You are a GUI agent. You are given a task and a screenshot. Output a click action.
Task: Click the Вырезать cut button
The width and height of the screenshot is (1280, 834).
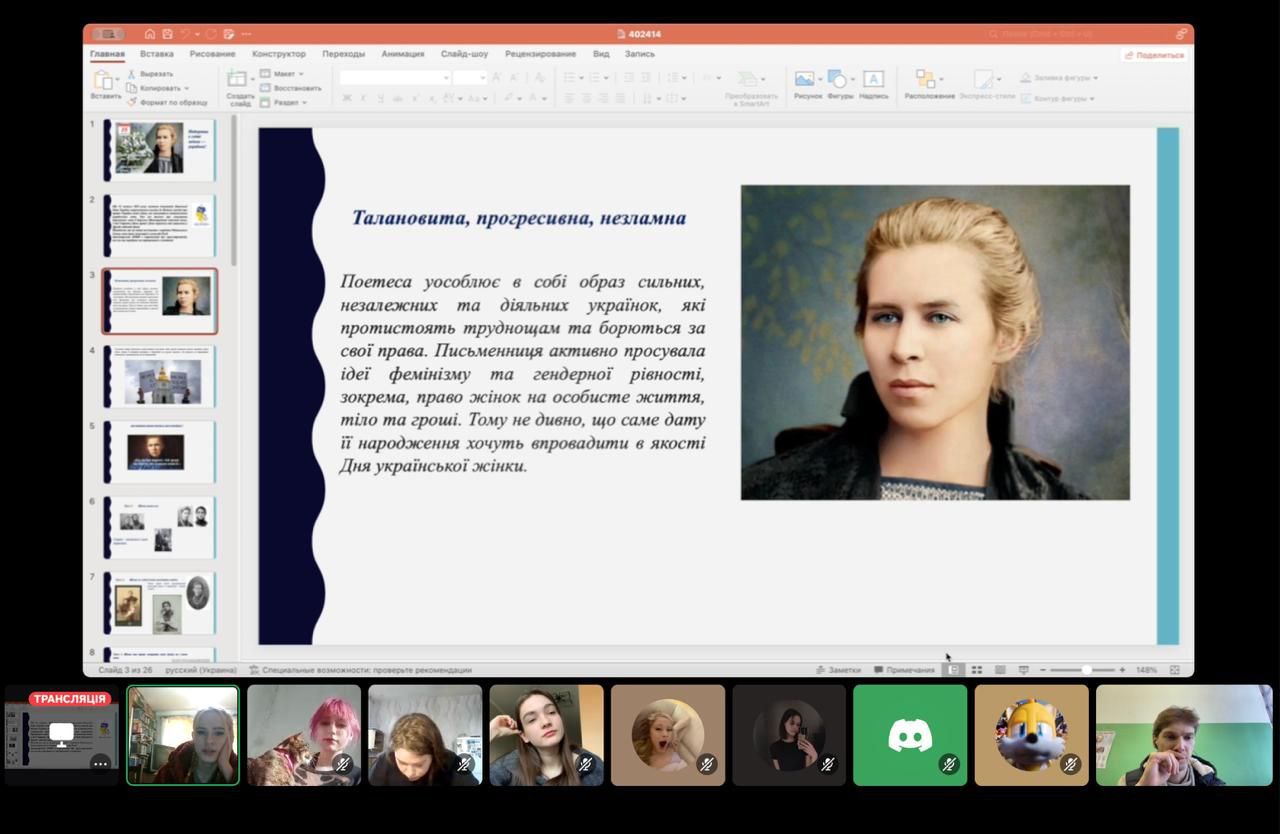coord(156,74)
